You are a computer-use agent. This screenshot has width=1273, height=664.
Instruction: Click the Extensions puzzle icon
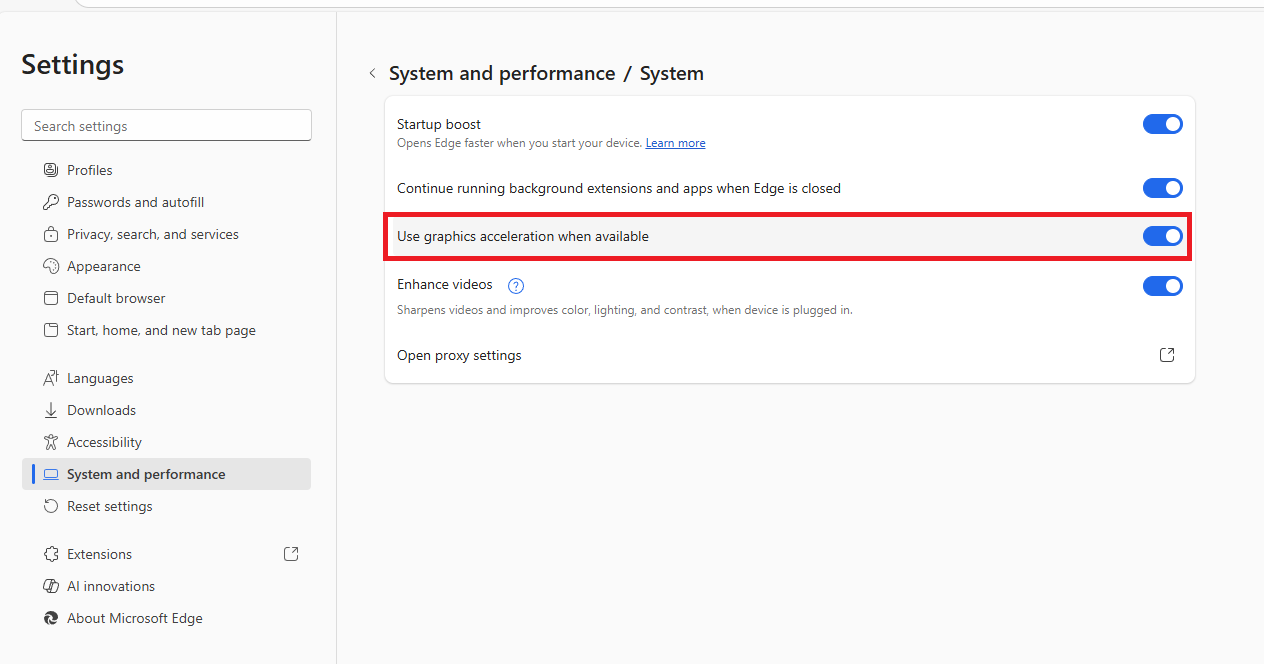(x=51, y=554)
